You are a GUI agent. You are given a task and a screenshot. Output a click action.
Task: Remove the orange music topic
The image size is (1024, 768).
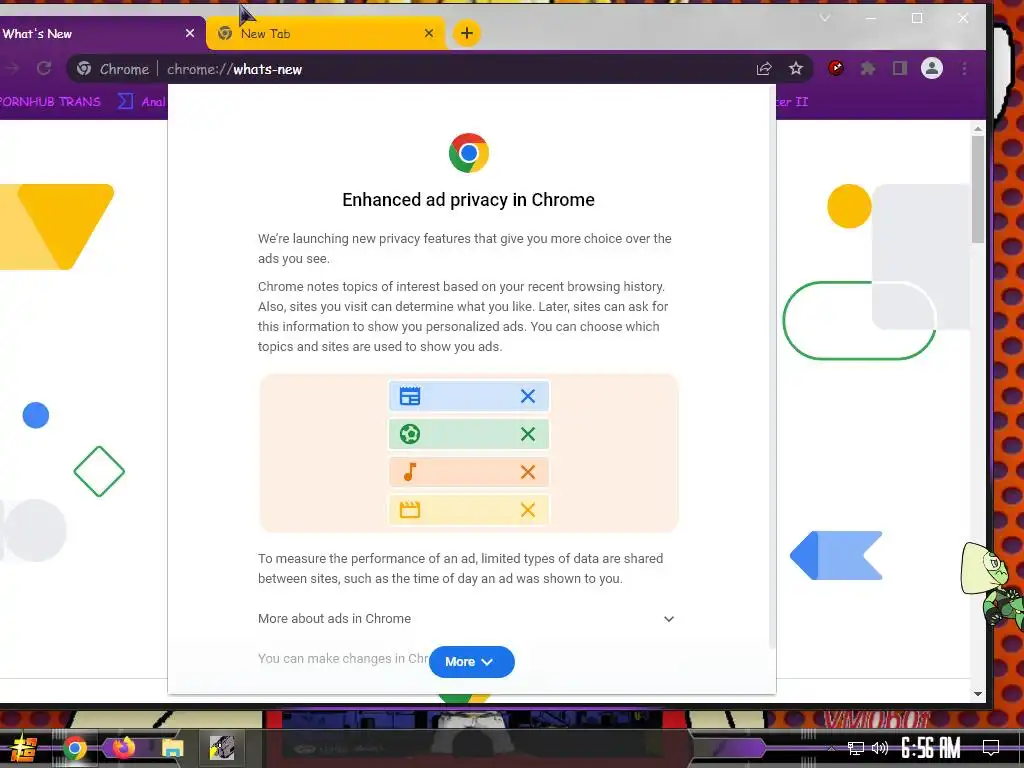[x=528, y=472]
